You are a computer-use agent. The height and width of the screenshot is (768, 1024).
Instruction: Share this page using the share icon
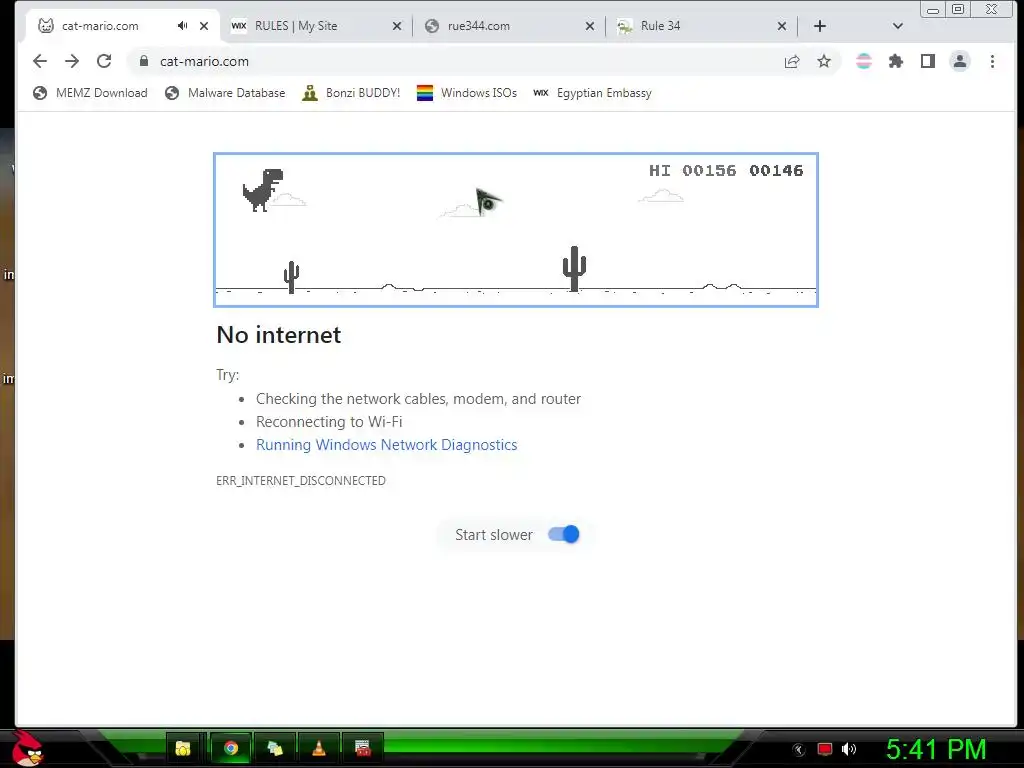click(792, 61)
